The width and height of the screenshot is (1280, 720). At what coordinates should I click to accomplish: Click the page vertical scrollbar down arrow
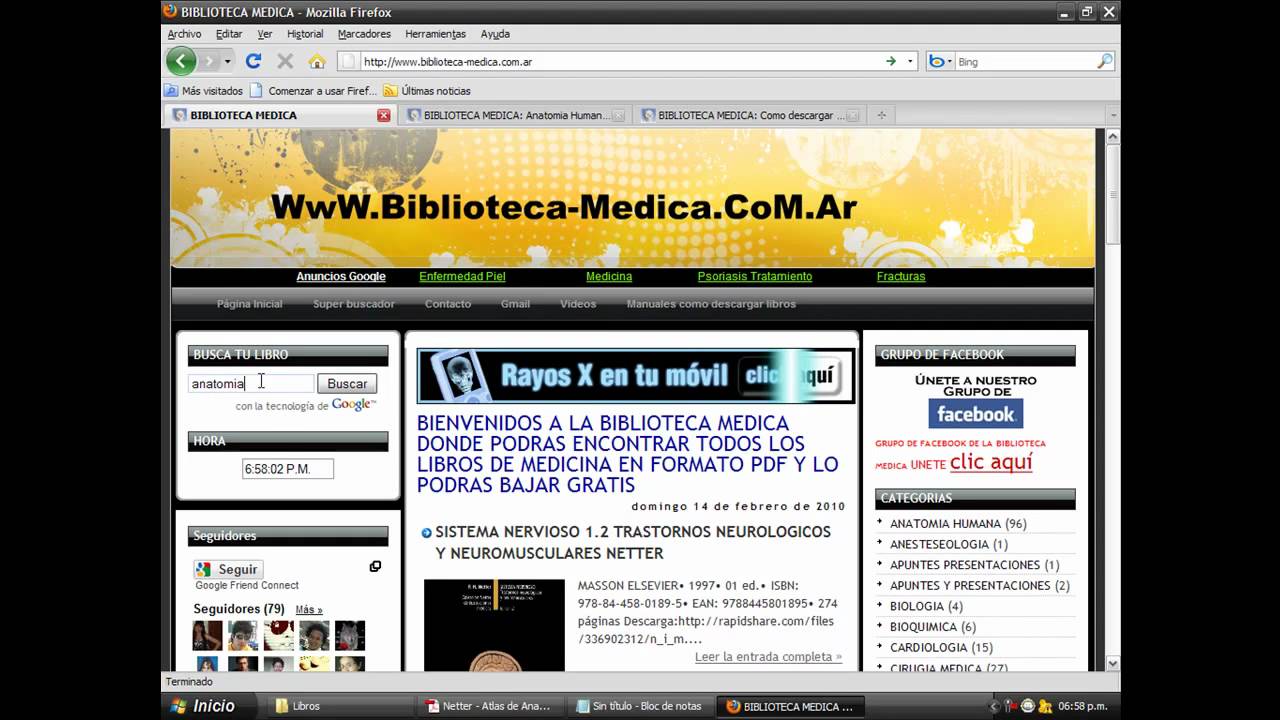coord(1112,664)
